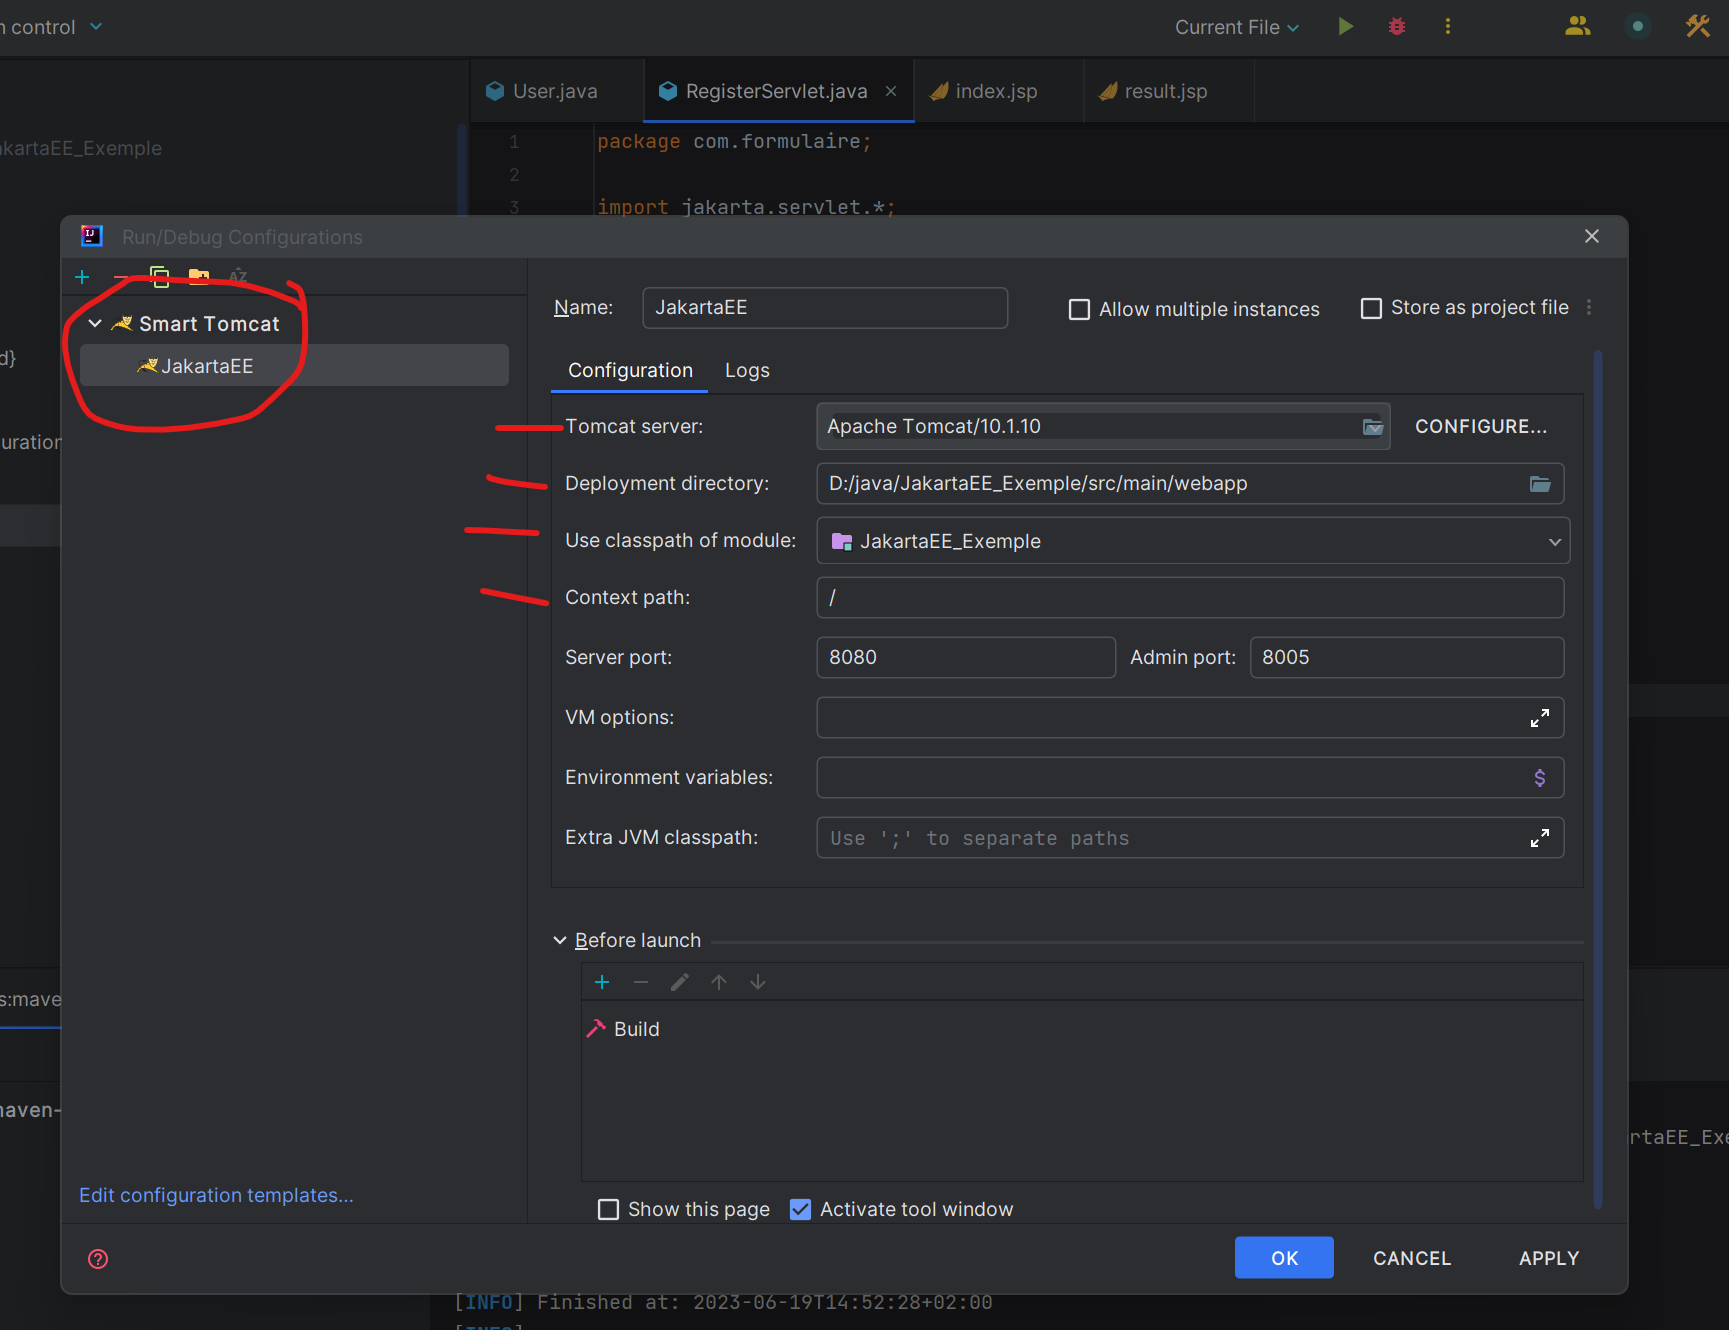This screenshot has width=1729, height=1330.
Task: Copy configuration with the duplicate icon
Action: pyautogui.click(x=160, y=277)
